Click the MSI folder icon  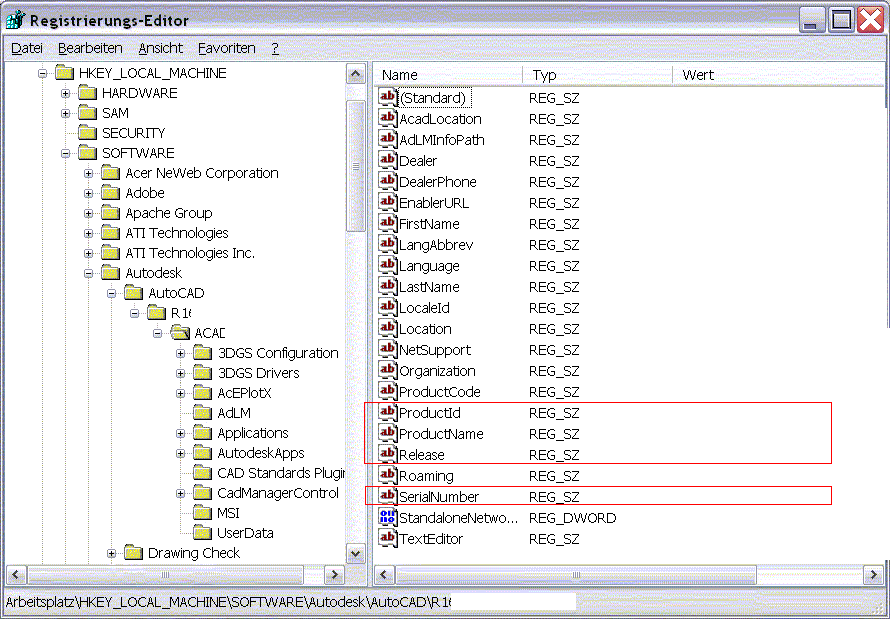coord(202,513)
